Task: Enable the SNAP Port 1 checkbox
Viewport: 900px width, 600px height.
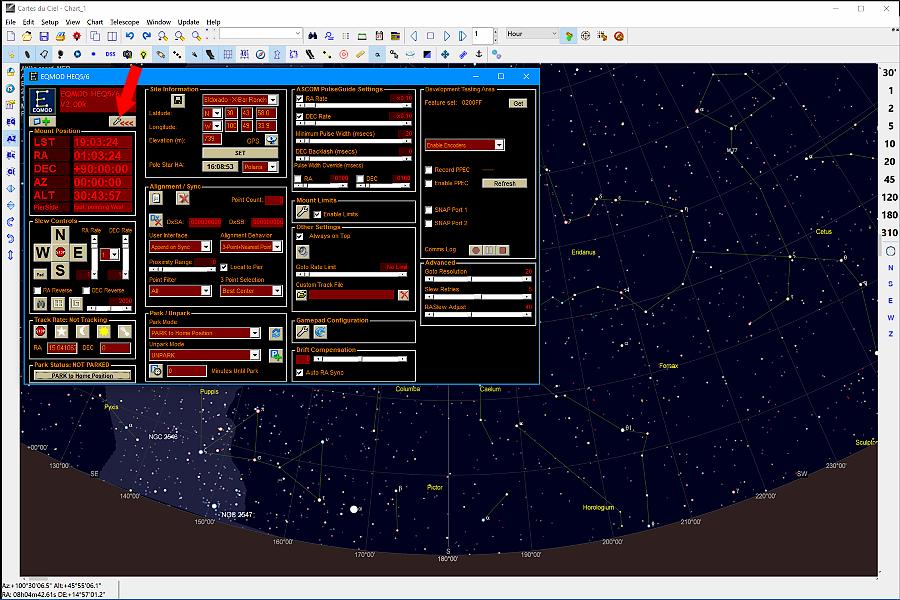Action: tap(429, 210)
